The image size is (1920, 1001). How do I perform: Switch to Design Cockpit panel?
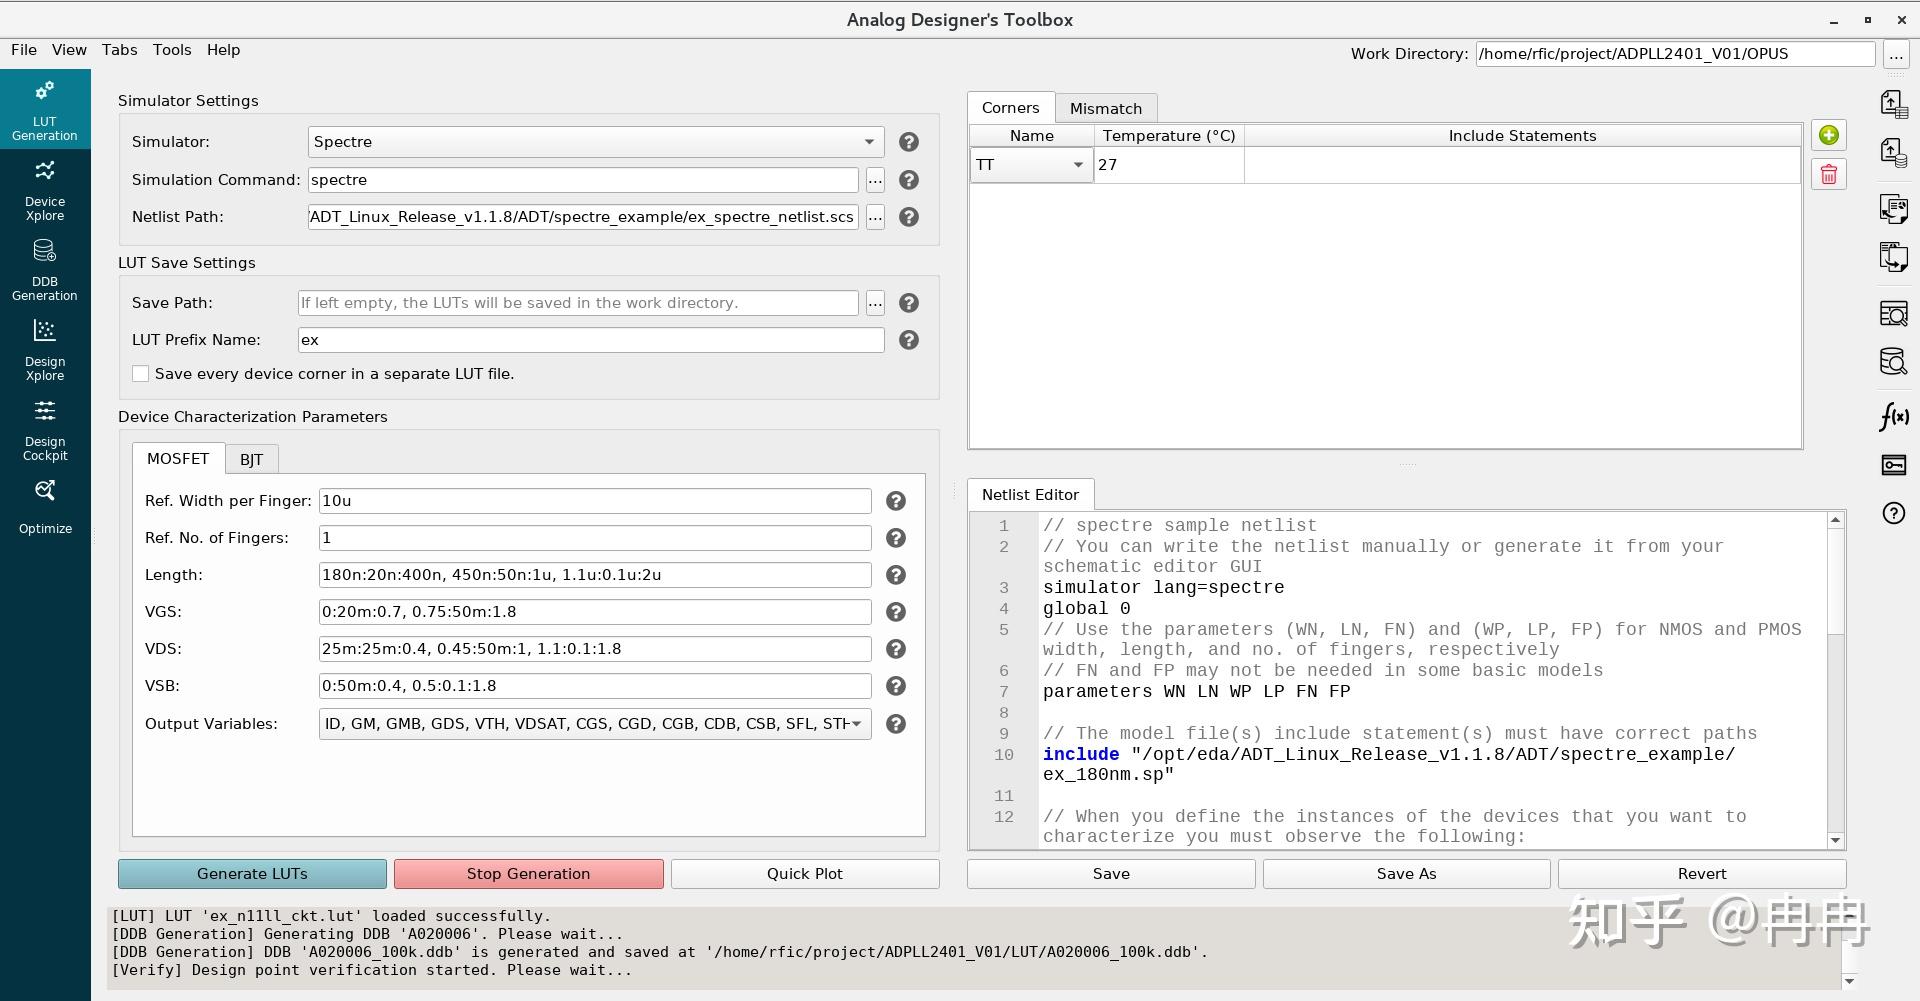[45, 430]
